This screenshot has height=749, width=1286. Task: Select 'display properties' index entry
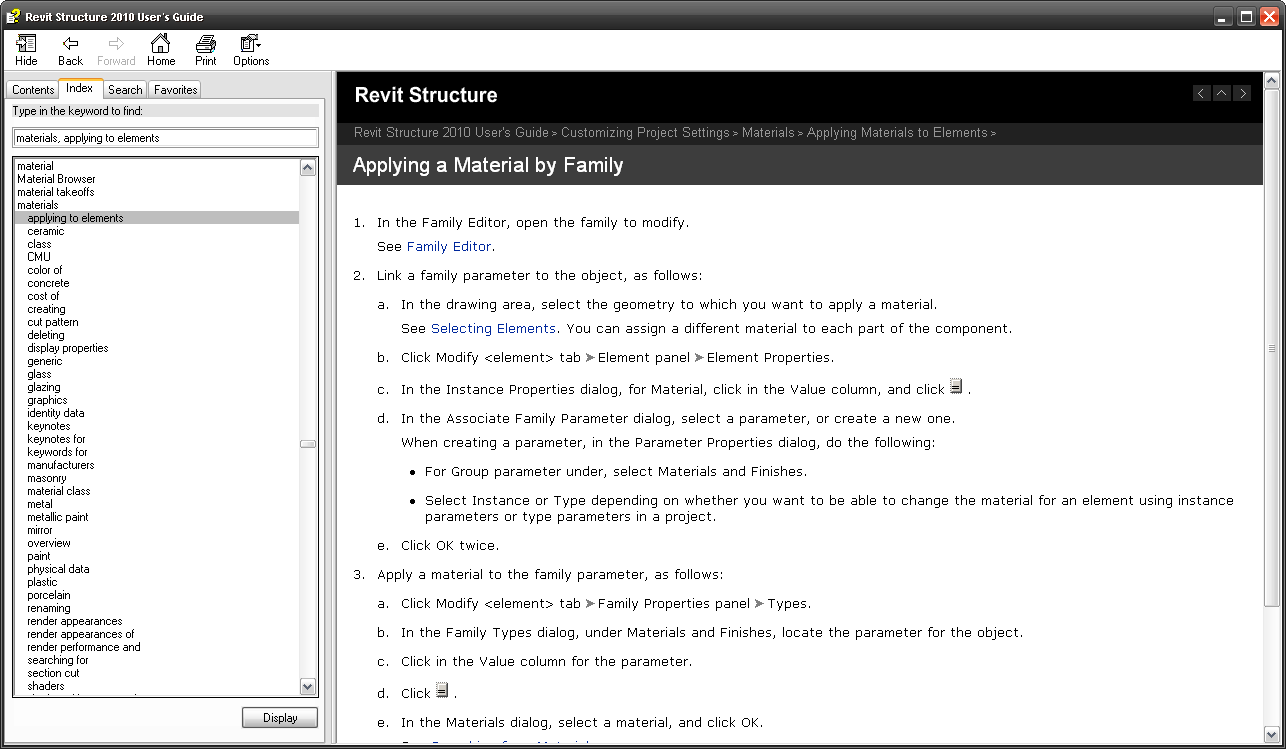pos(68,348)
